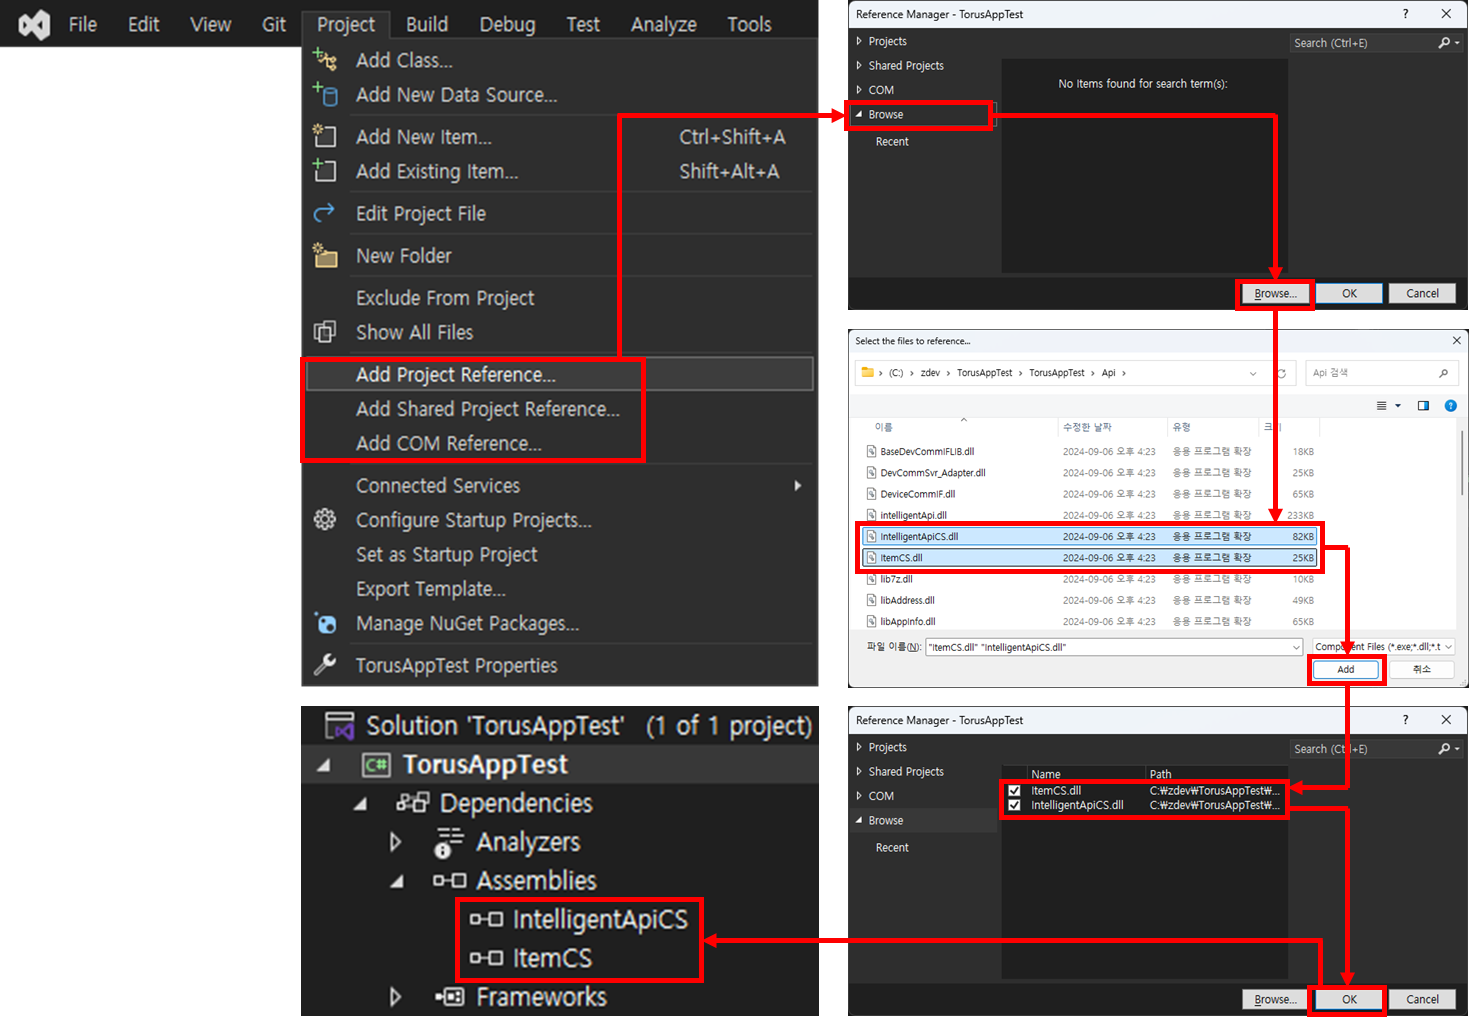
Task: Click the C# project icon for TorusAppTest
Action: 376,765
